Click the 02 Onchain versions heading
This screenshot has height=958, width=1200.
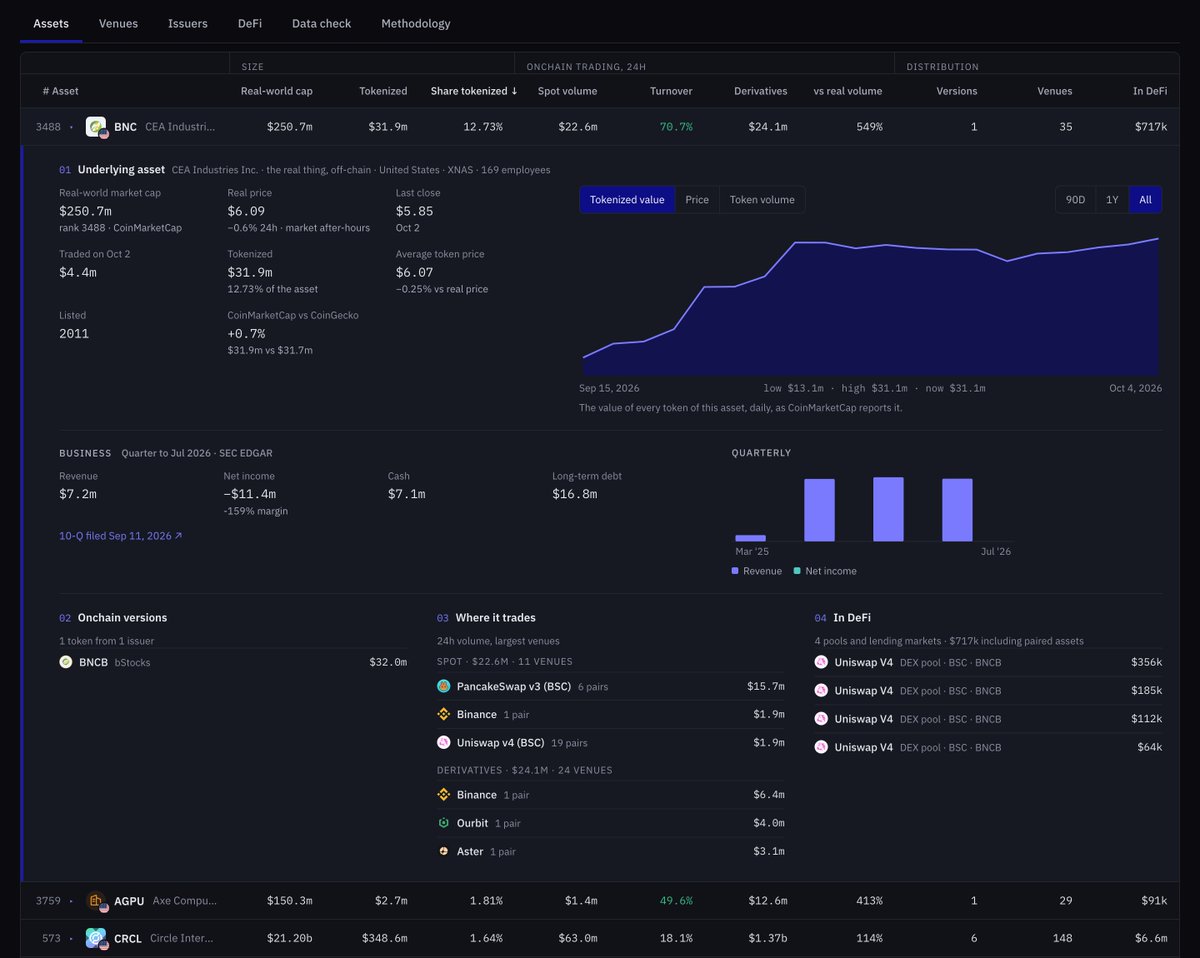(x=113, y=618)
